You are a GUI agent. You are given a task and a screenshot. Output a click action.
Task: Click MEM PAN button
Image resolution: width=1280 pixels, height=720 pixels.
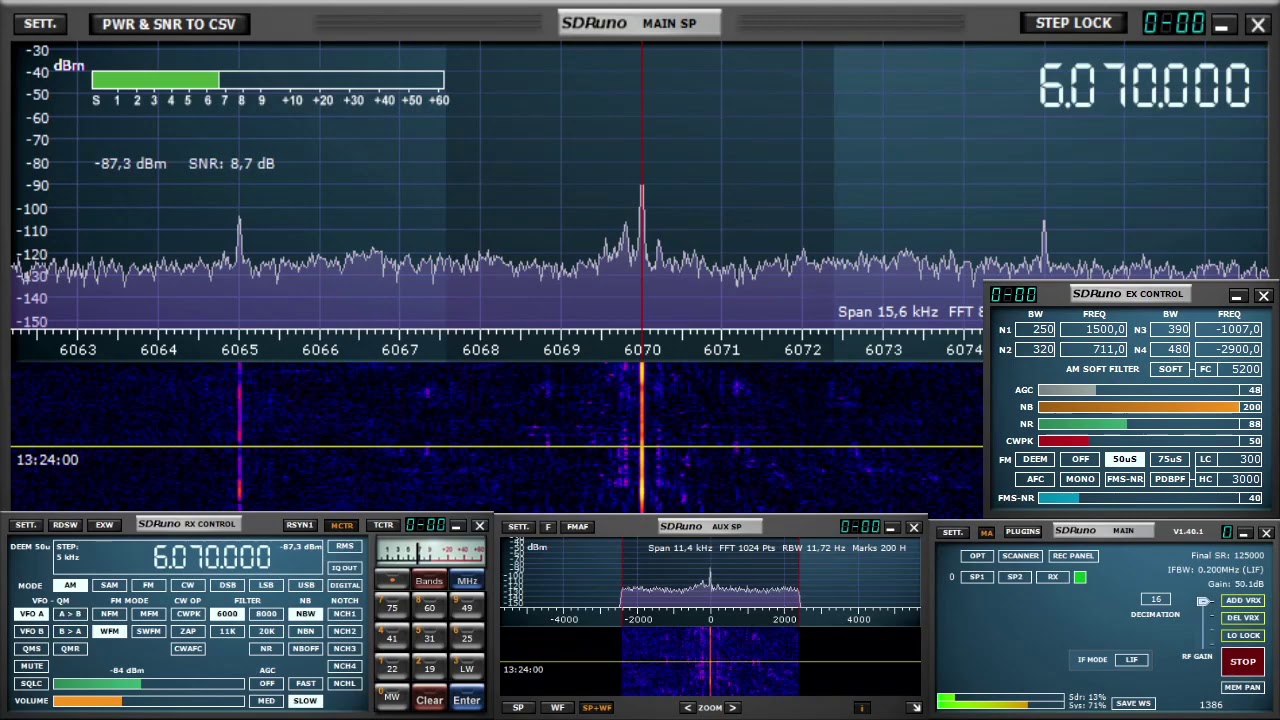click(x=1243, y=688)
